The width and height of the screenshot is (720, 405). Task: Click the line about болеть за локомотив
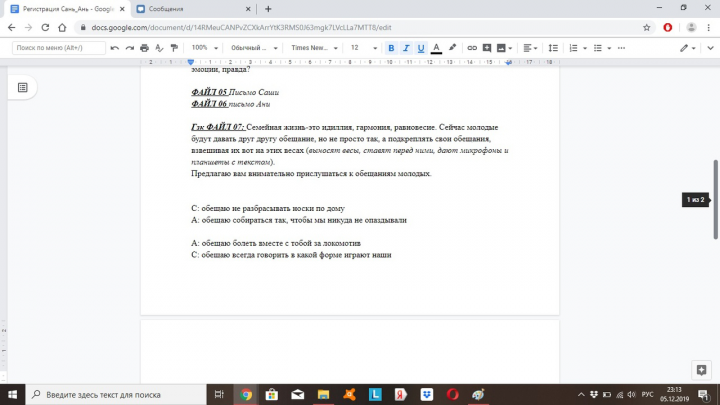point(276,243)
